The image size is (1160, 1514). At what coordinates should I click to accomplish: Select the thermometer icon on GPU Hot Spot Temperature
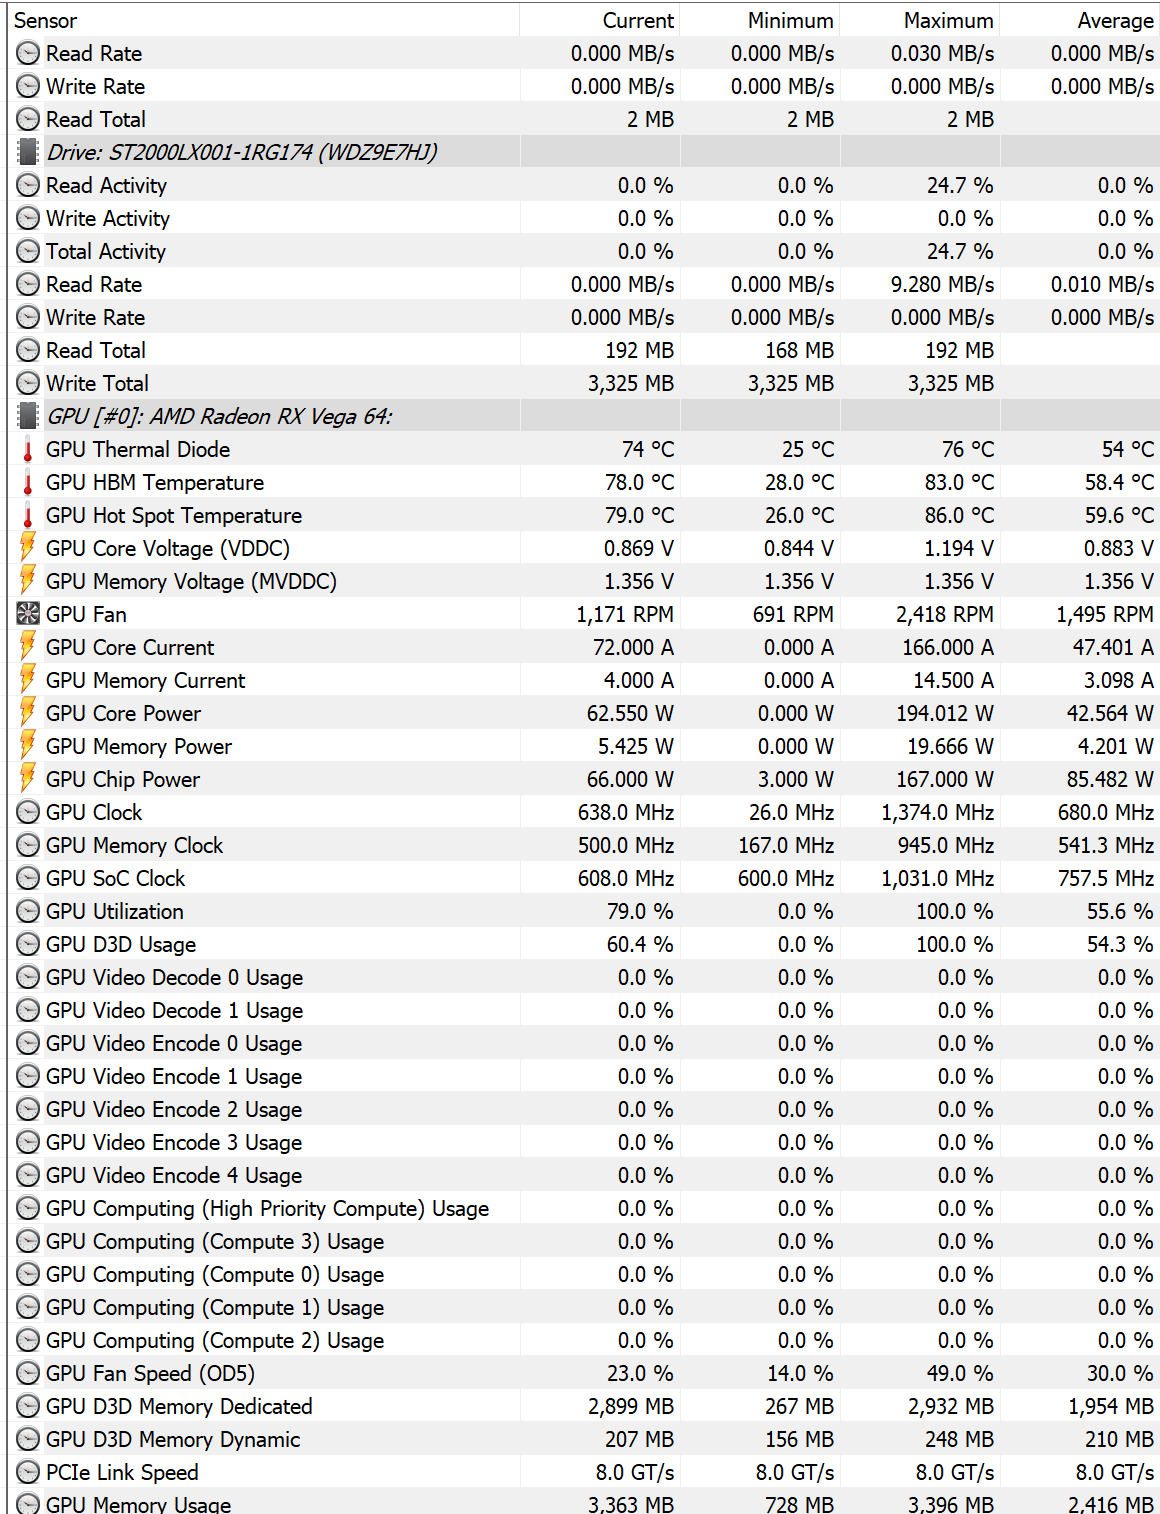pos(27,515)
